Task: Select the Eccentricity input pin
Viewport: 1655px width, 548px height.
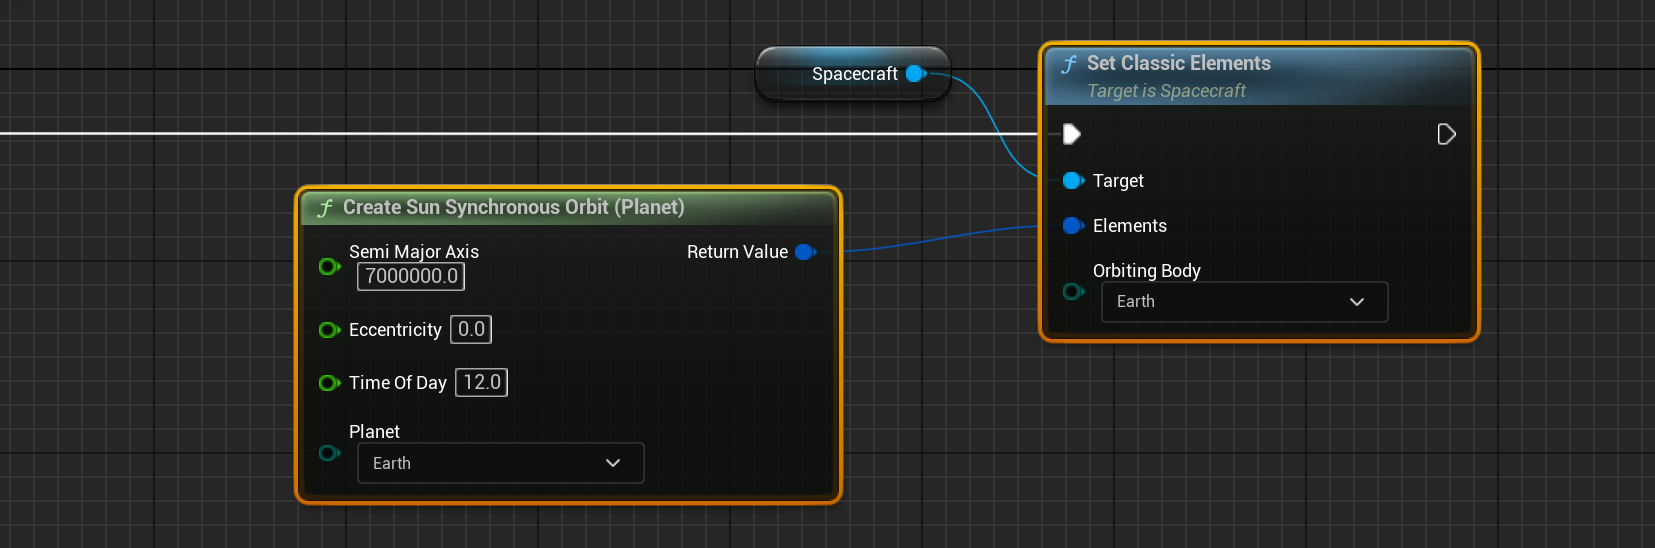Action: point(329,330)
